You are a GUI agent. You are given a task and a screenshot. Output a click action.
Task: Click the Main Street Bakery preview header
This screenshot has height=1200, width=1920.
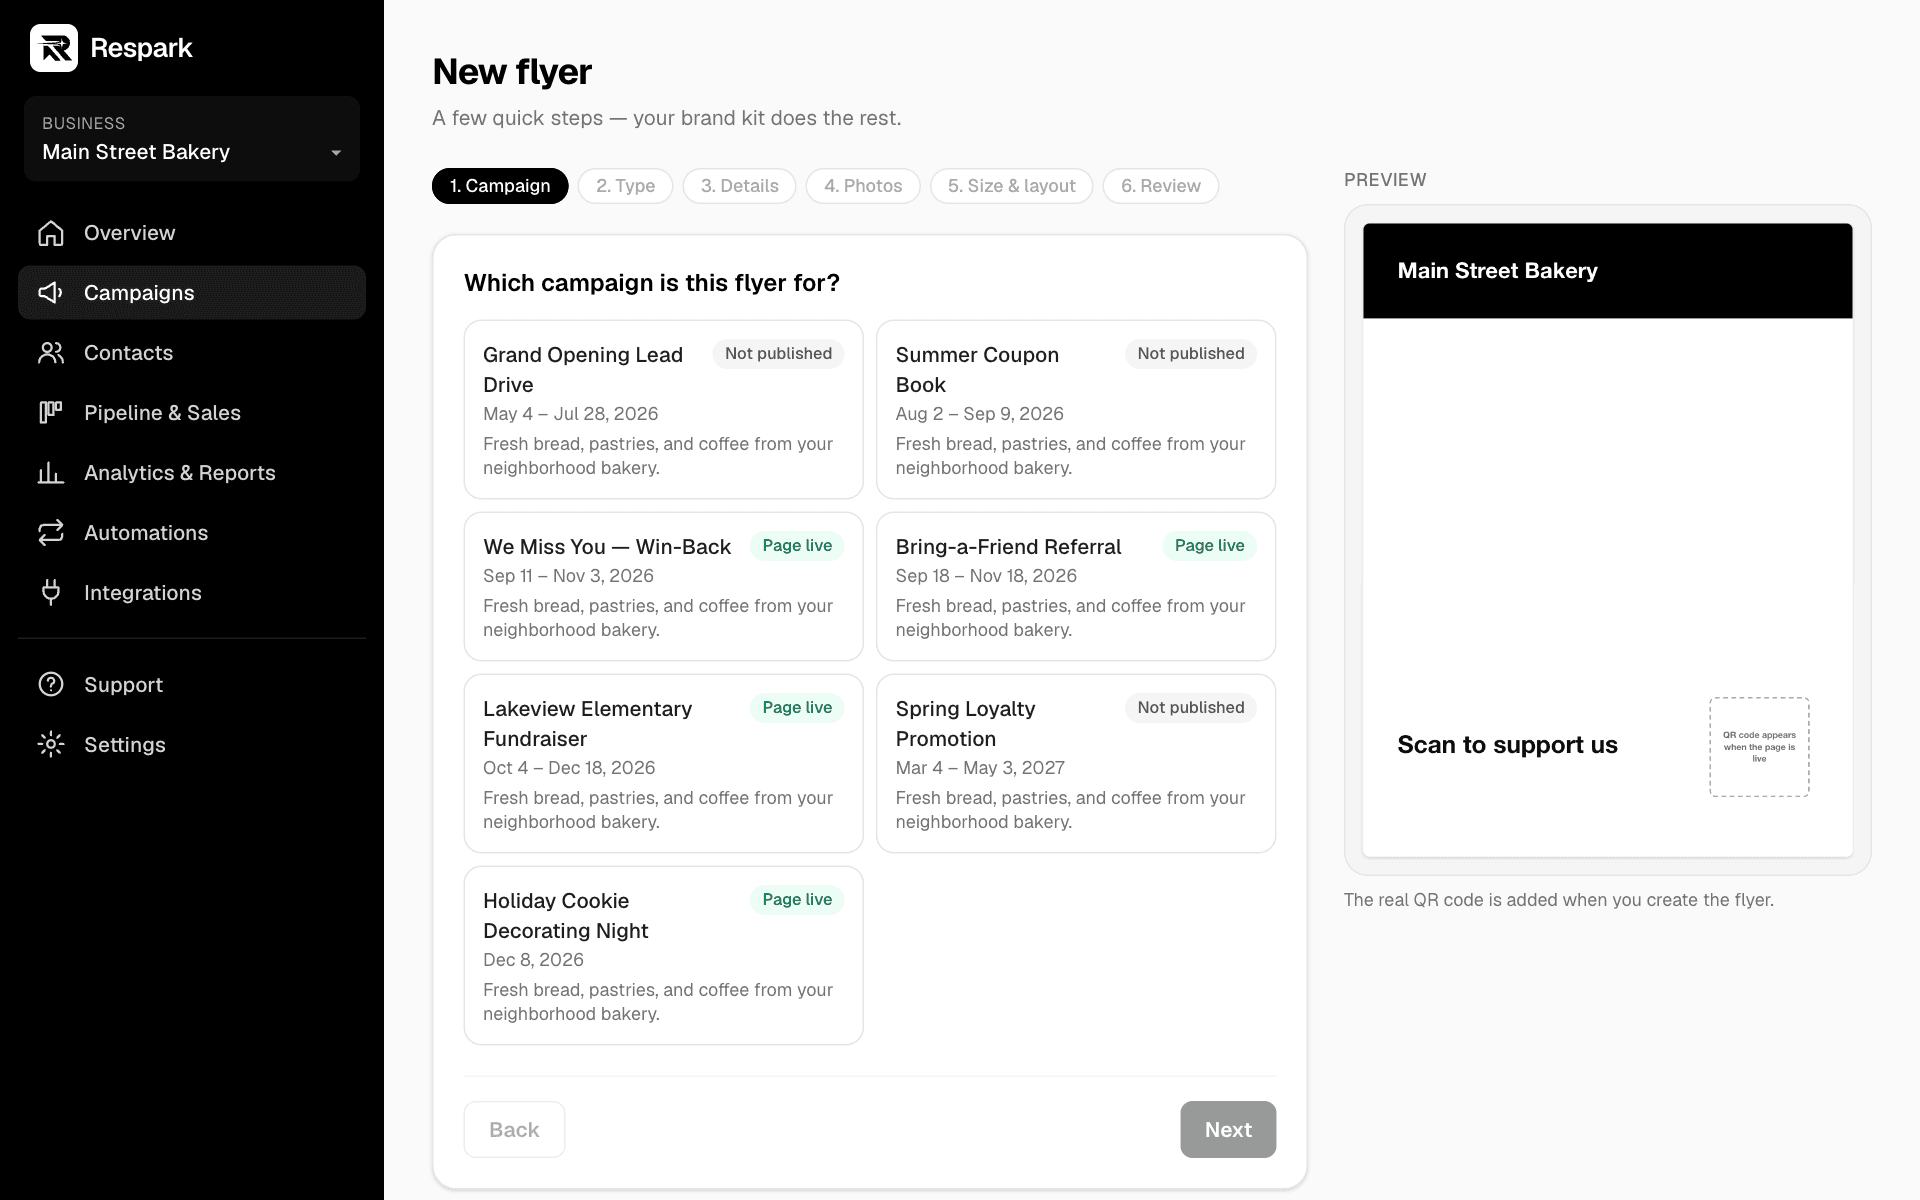tap(1608, 271)
